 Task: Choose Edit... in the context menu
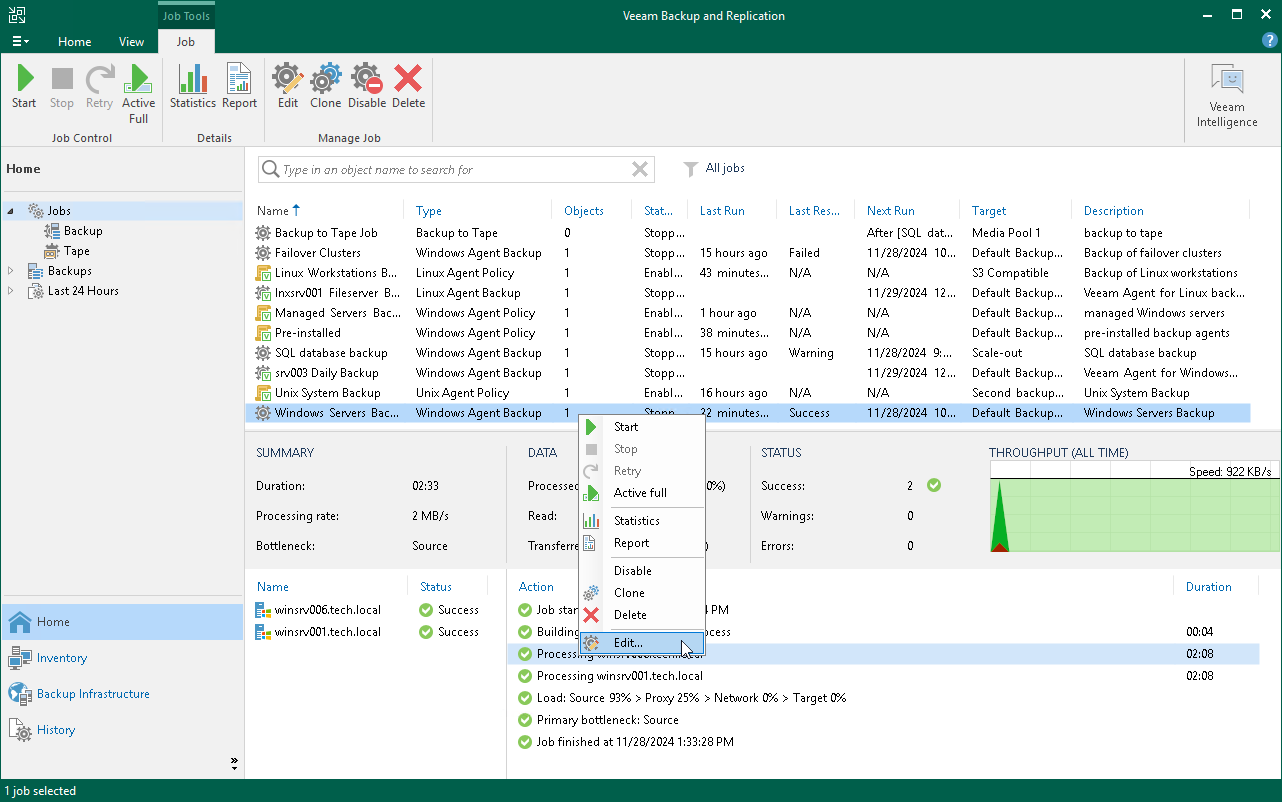(x=642, y=643)
